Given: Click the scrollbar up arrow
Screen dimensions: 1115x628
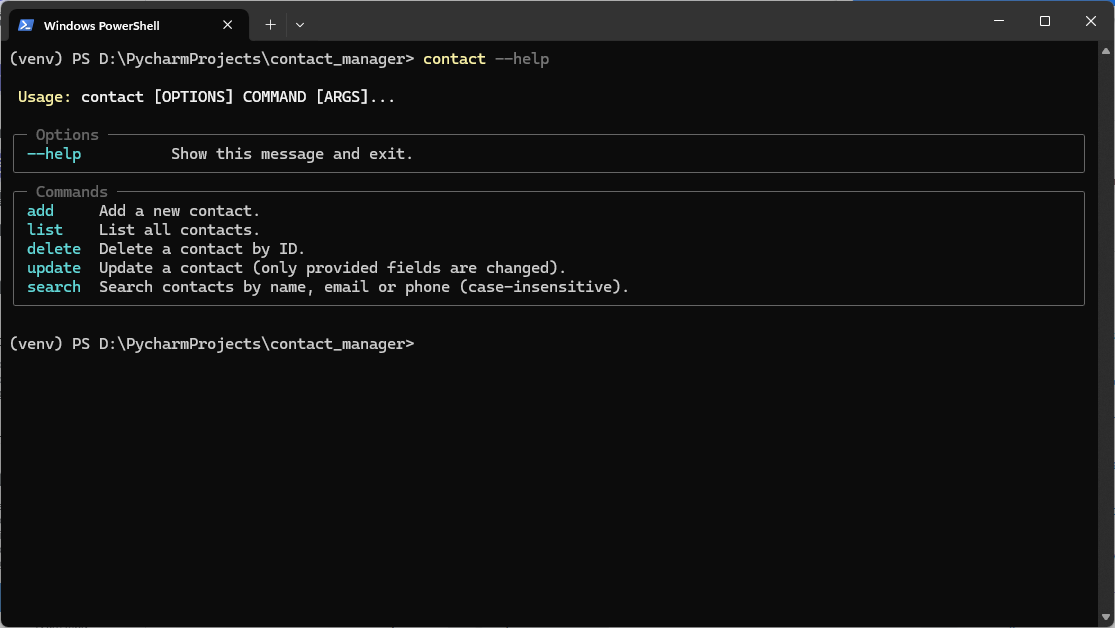Looking at the screenshot, I should click(1106, 50).
